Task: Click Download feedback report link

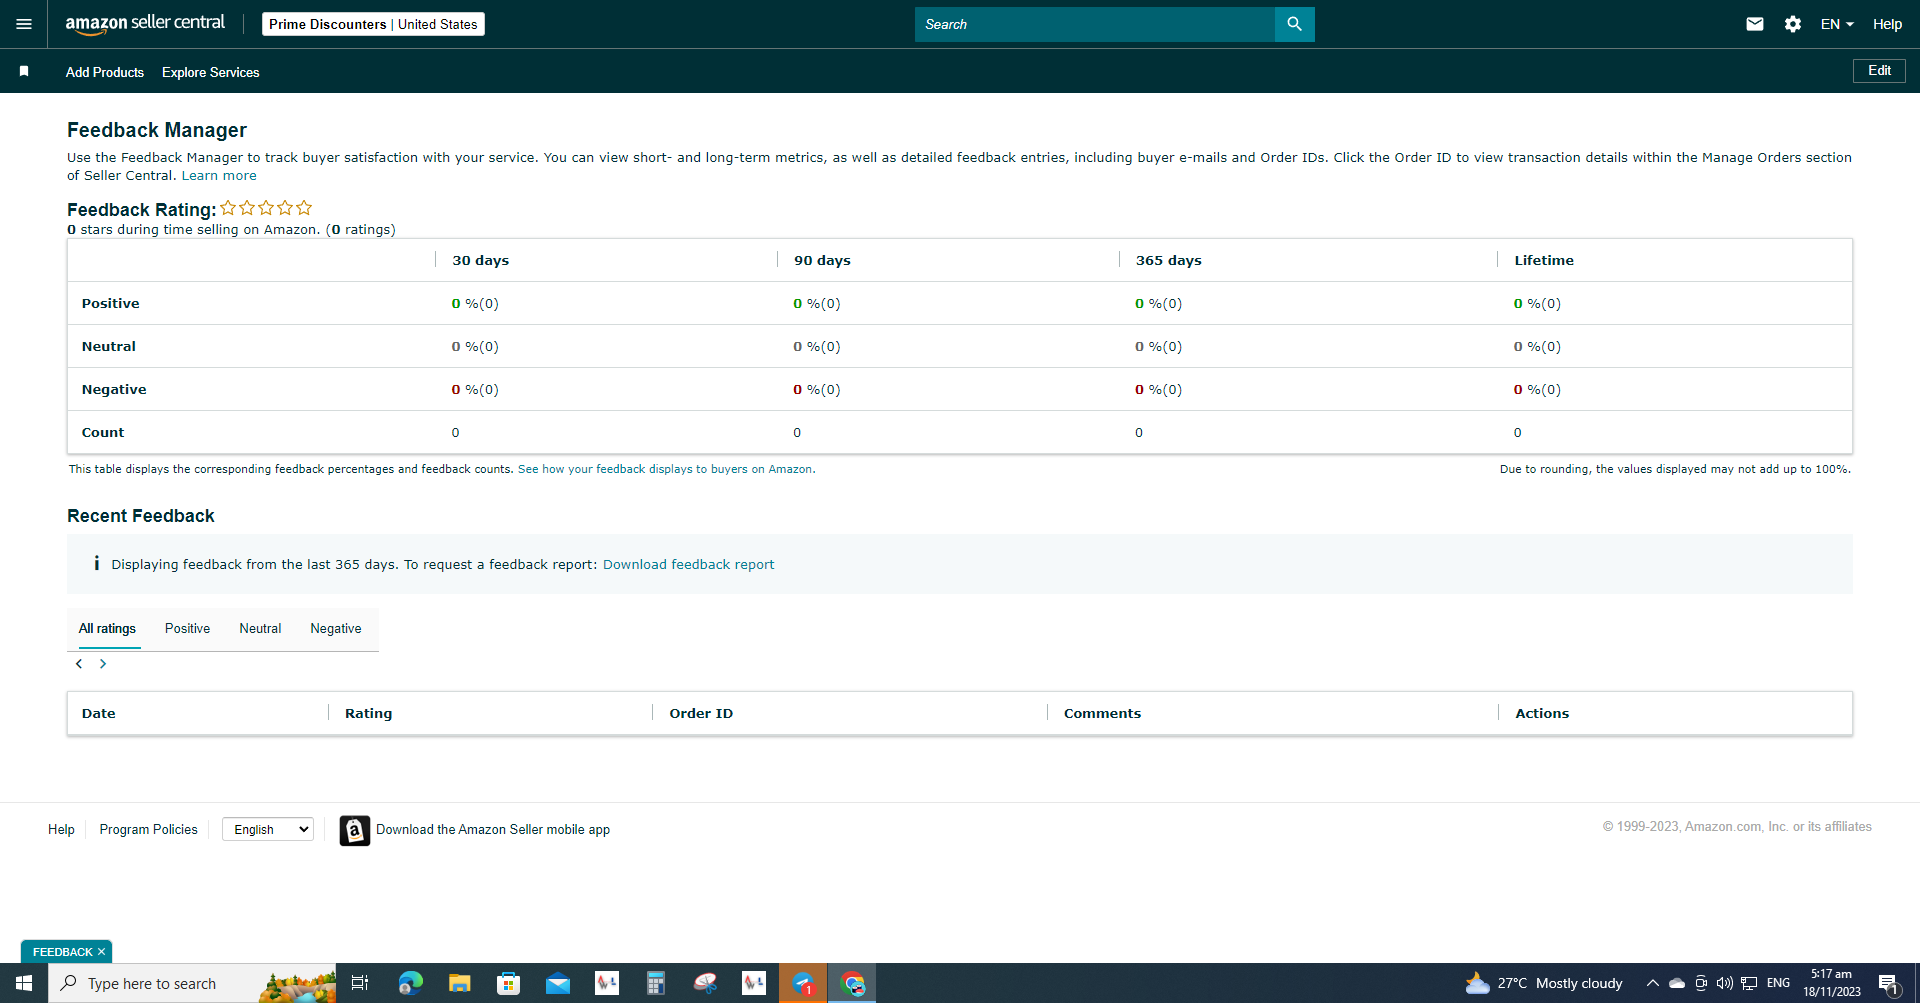Action: [x=688, y=564]
